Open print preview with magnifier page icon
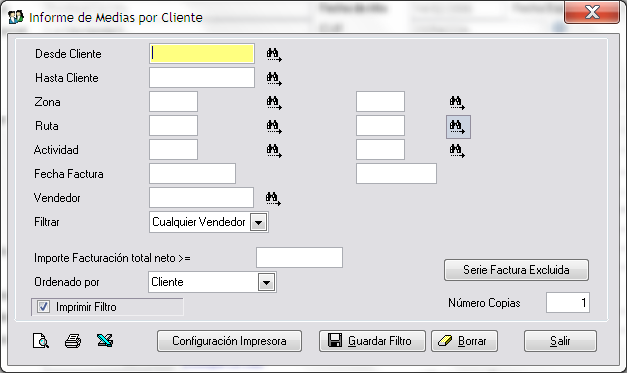This screenshot has height=373, width=627. click(x=40, y=341)
